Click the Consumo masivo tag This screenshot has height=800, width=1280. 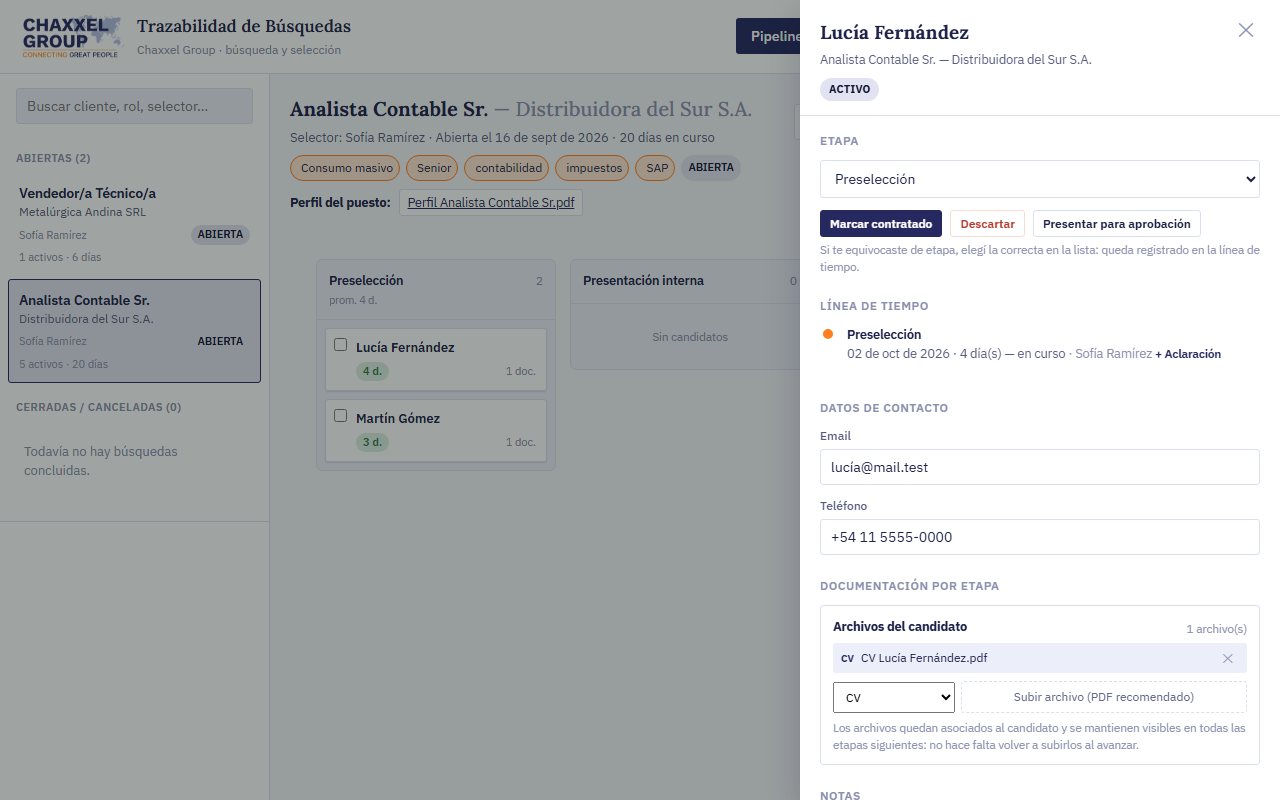345,168
